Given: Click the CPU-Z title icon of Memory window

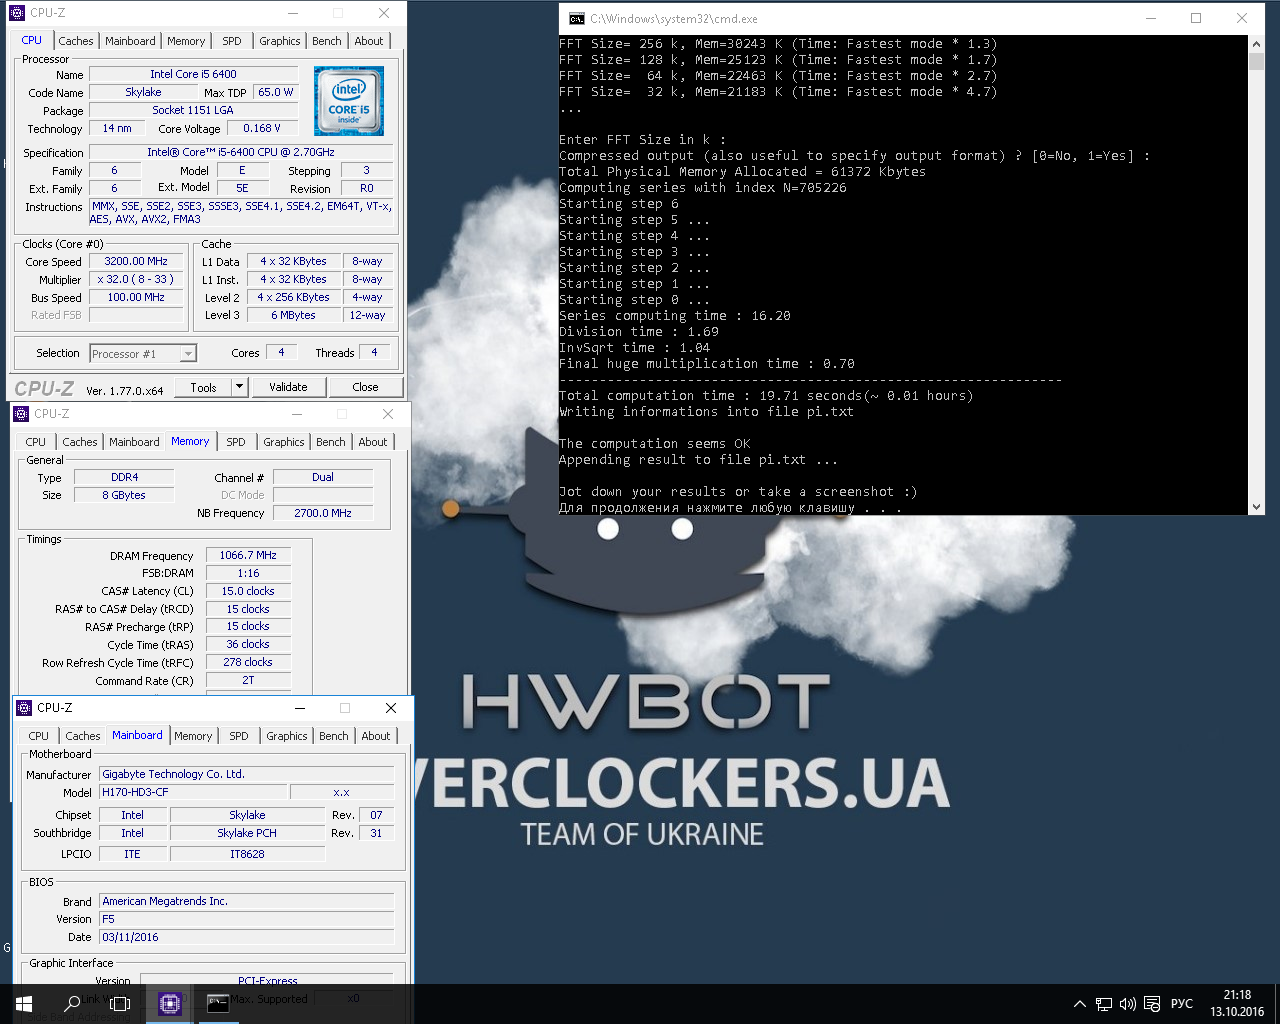Looking at the screenshot, I should (x=21, y=414).
